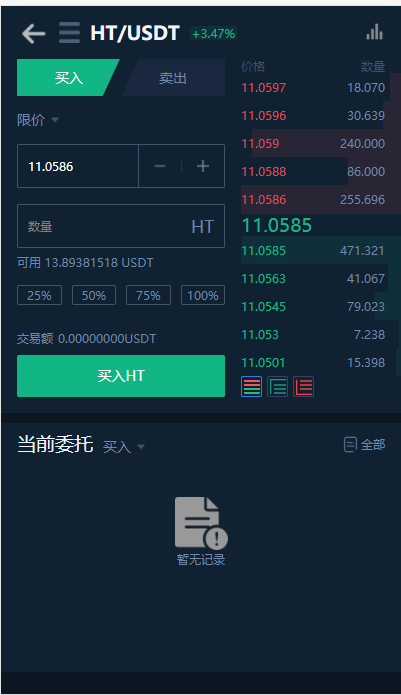Select the 25% amount option
401x695 pixels.
click(39, 295)
